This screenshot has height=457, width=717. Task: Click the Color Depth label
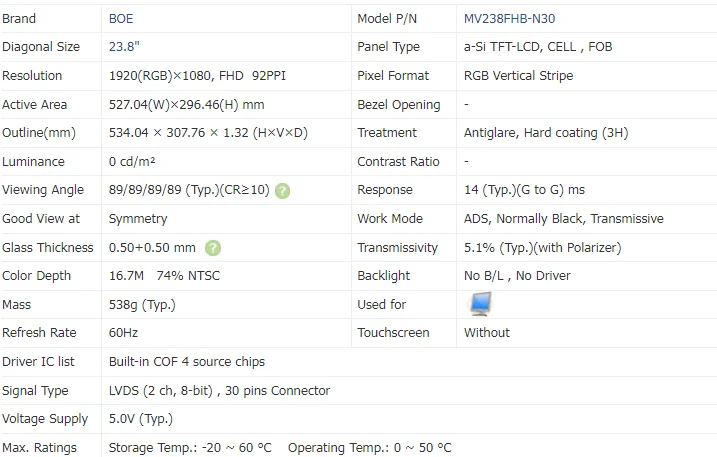[37, 276]
